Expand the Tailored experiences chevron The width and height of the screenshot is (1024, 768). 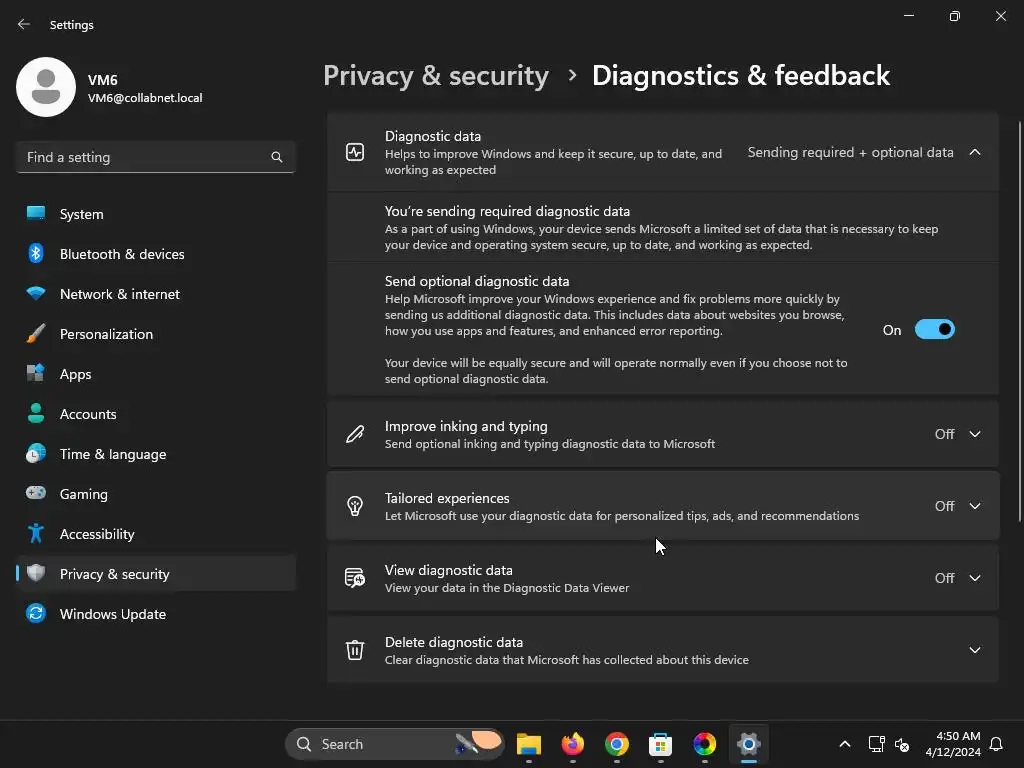point(975,506)
